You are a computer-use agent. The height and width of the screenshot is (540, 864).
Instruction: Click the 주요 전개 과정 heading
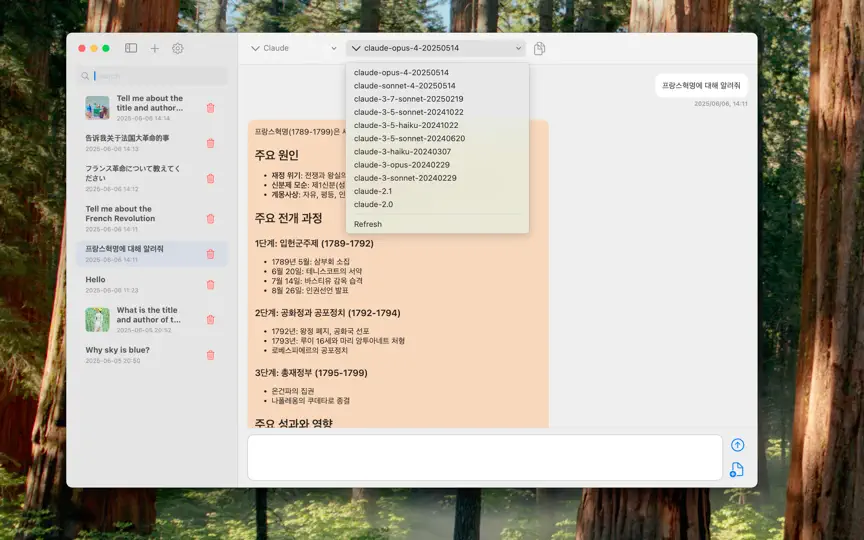288,218
